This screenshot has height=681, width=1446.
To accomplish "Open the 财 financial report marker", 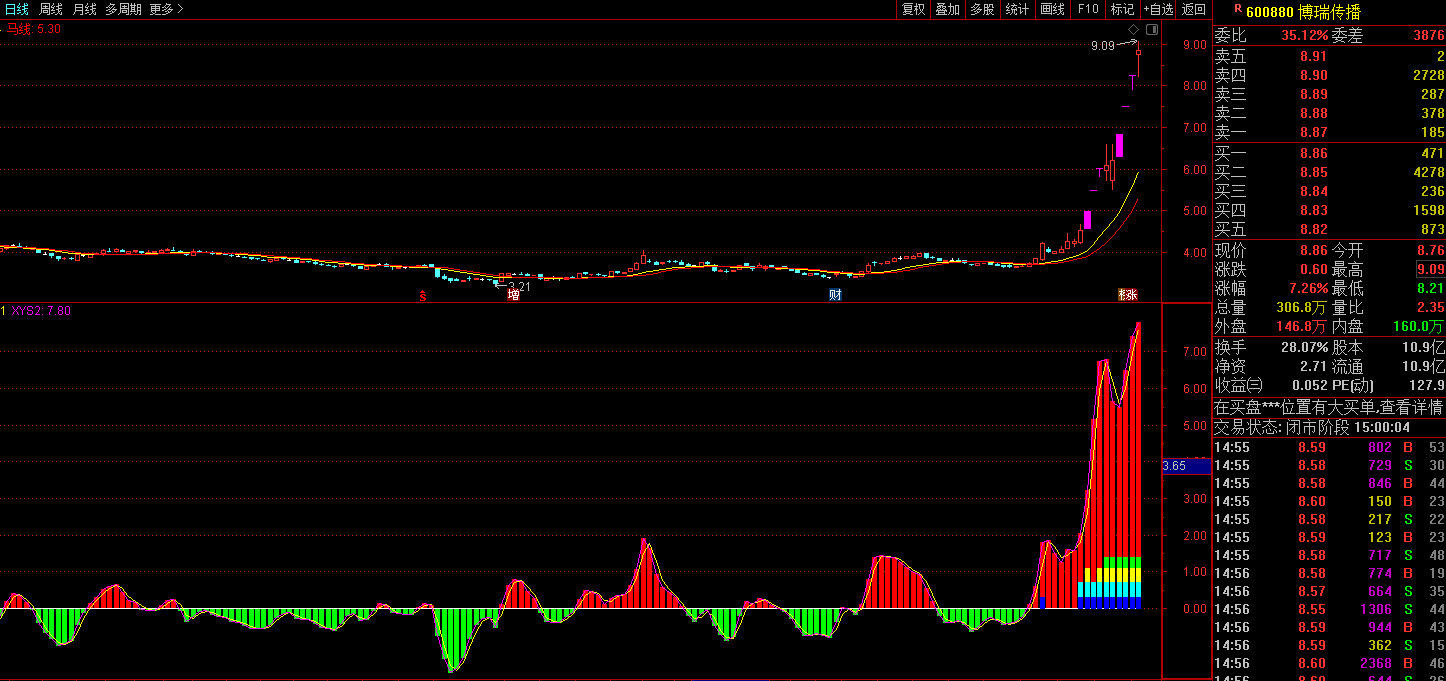I will coord(835,294).
